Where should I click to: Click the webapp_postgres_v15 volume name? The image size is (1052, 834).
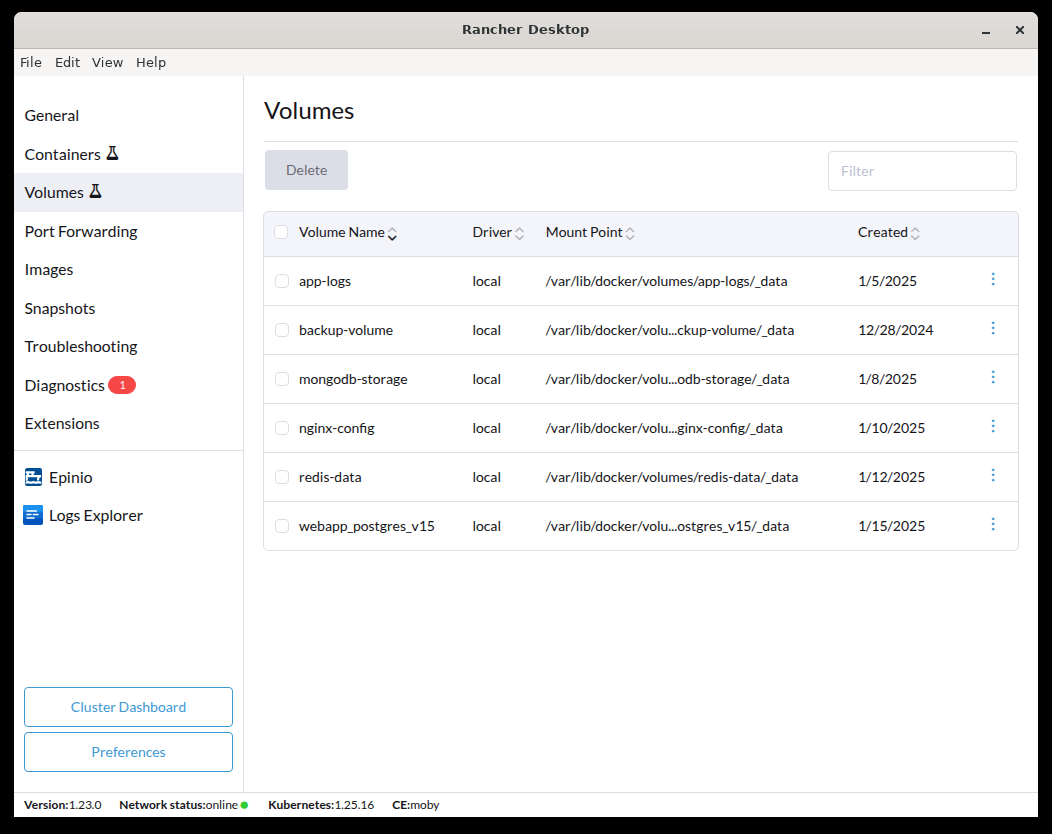tap(366, 526)
